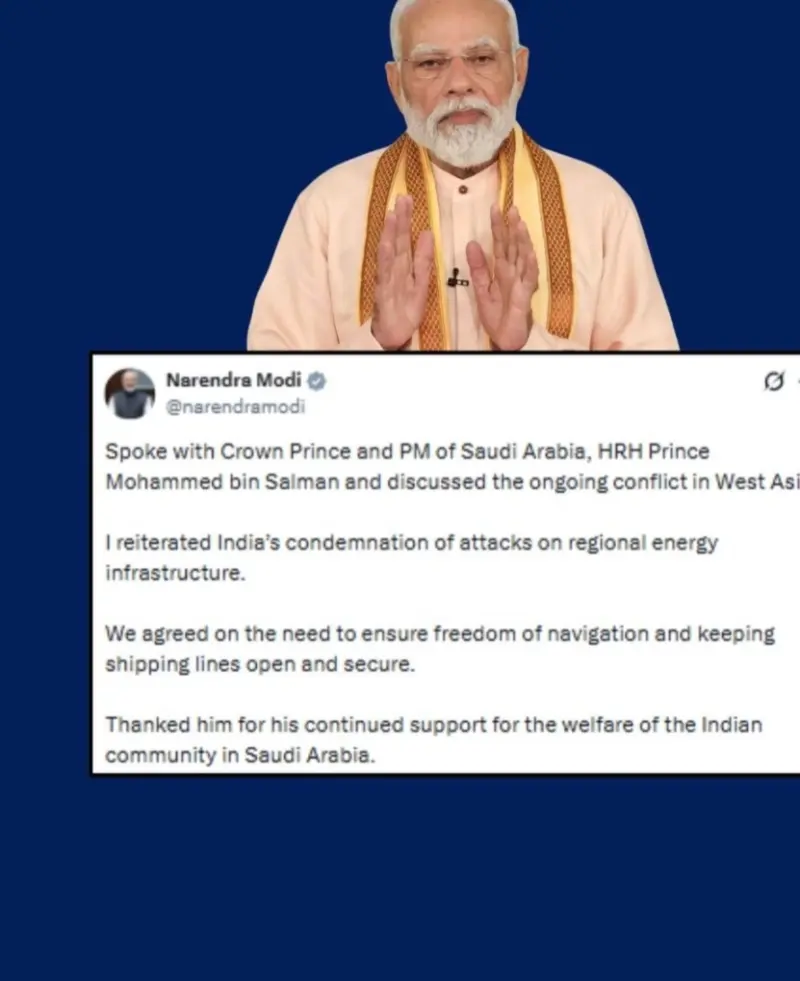Click the lapel microphone clipped on the kurta
The height and width of the screenshot is (981, 800).
click(457, 278)
